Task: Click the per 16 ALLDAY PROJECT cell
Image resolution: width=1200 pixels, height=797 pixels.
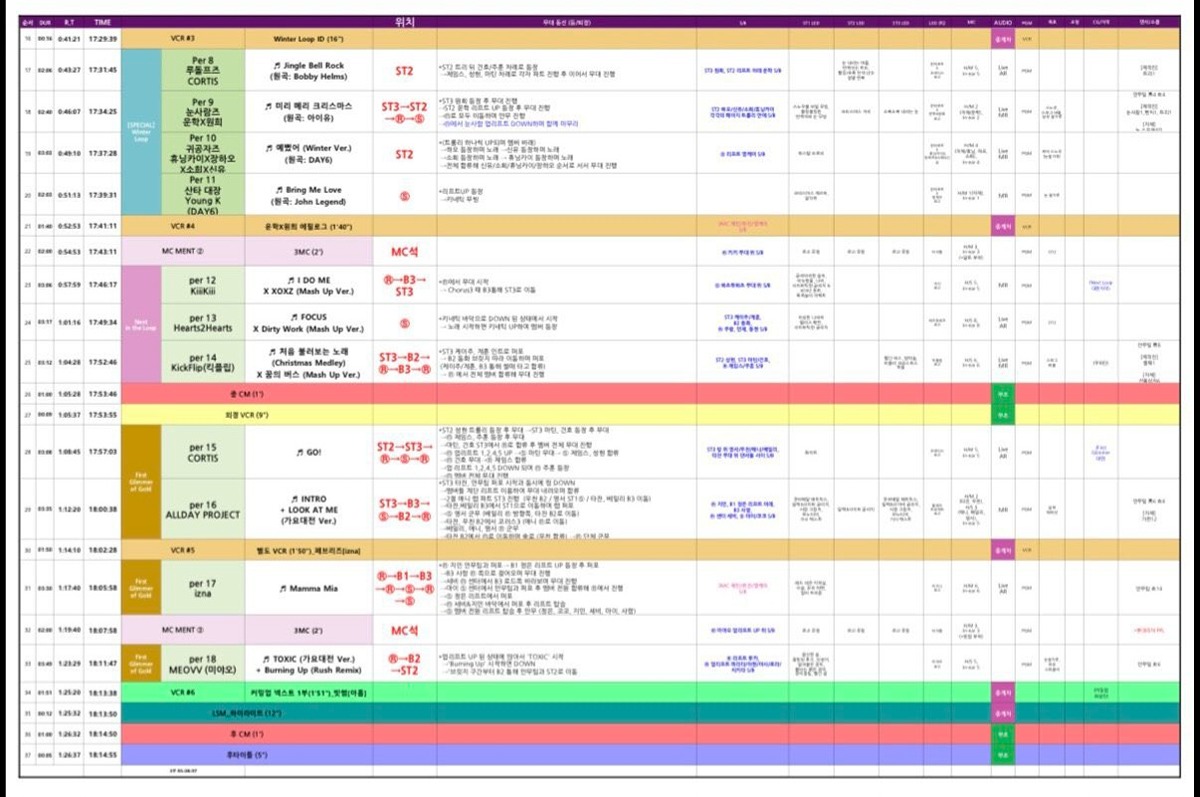Action: tap(203, 509)
